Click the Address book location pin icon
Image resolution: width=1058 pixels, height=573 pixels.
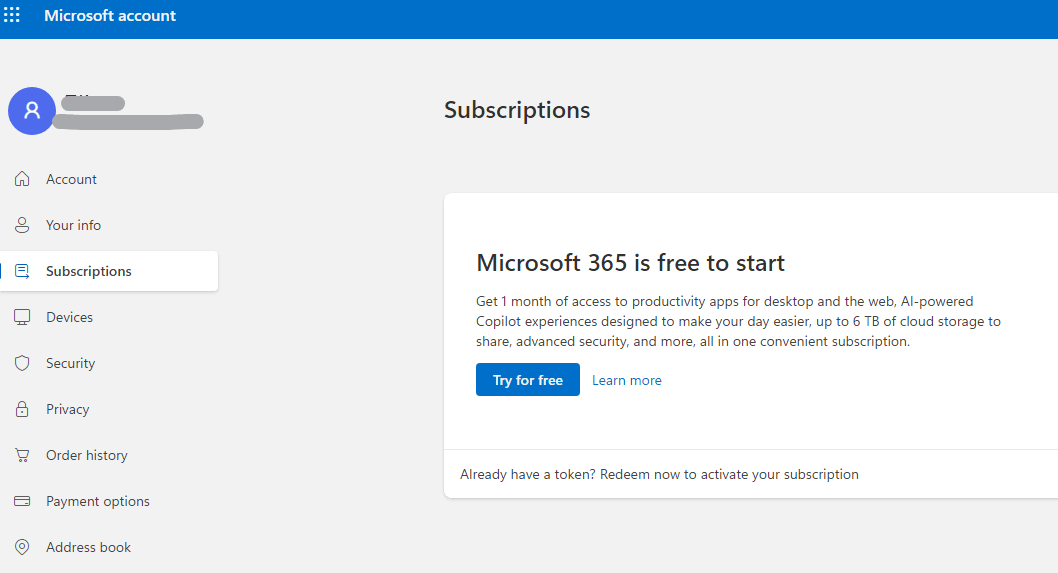[22, 547]
